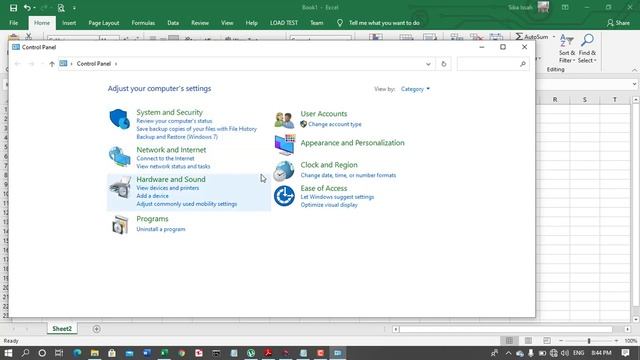The width and height of the screenshot is (640, 360).
Task: Click Change account type link
Action: [x=335, y=124]
